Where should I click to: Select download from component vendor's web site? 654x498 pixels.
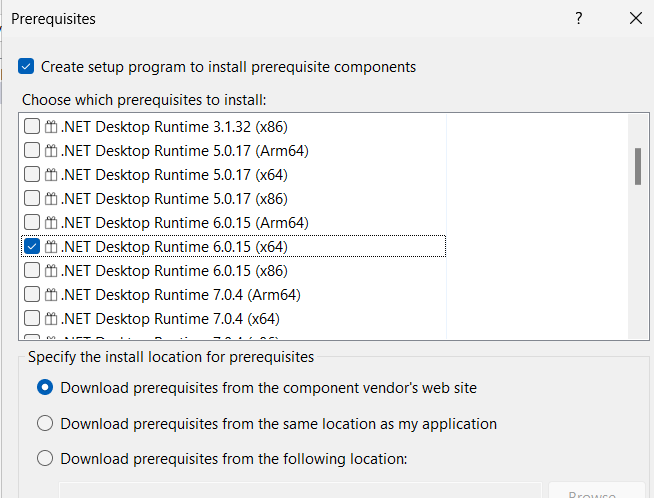[45, 387]
